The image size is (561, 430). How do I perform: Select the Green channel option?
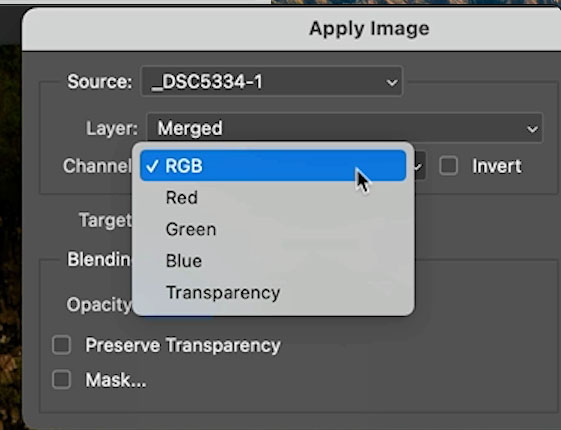click(273, 229)
